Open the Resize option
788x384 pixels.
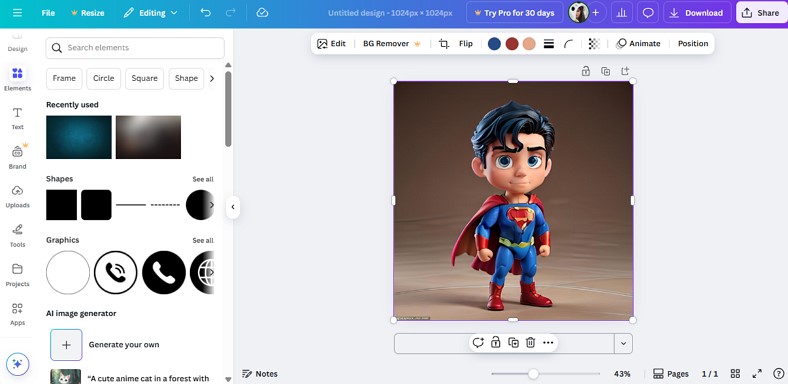coord(88,13)
